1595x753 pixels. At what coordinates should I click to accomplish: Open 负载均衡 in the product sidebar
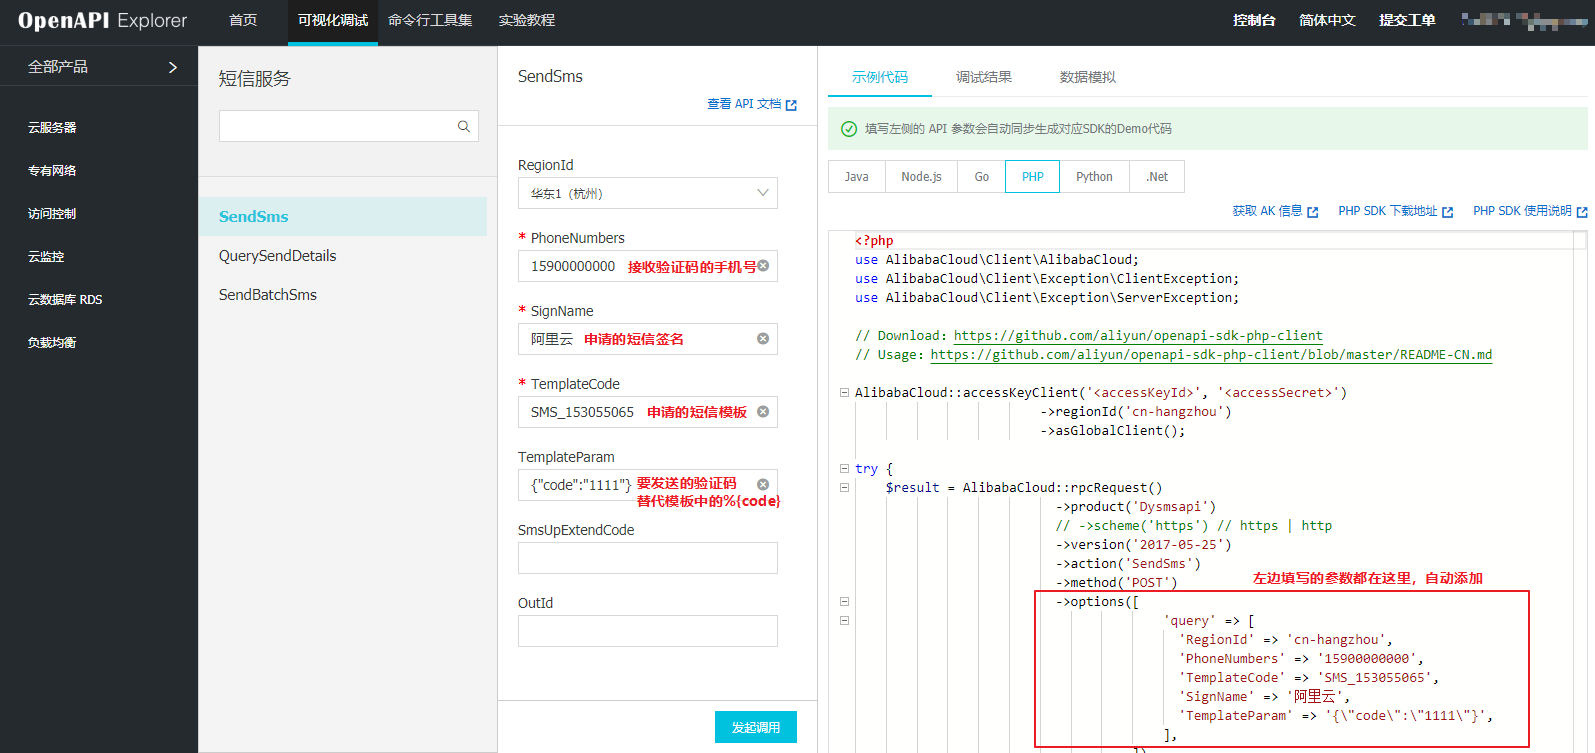tap(52, 343)
